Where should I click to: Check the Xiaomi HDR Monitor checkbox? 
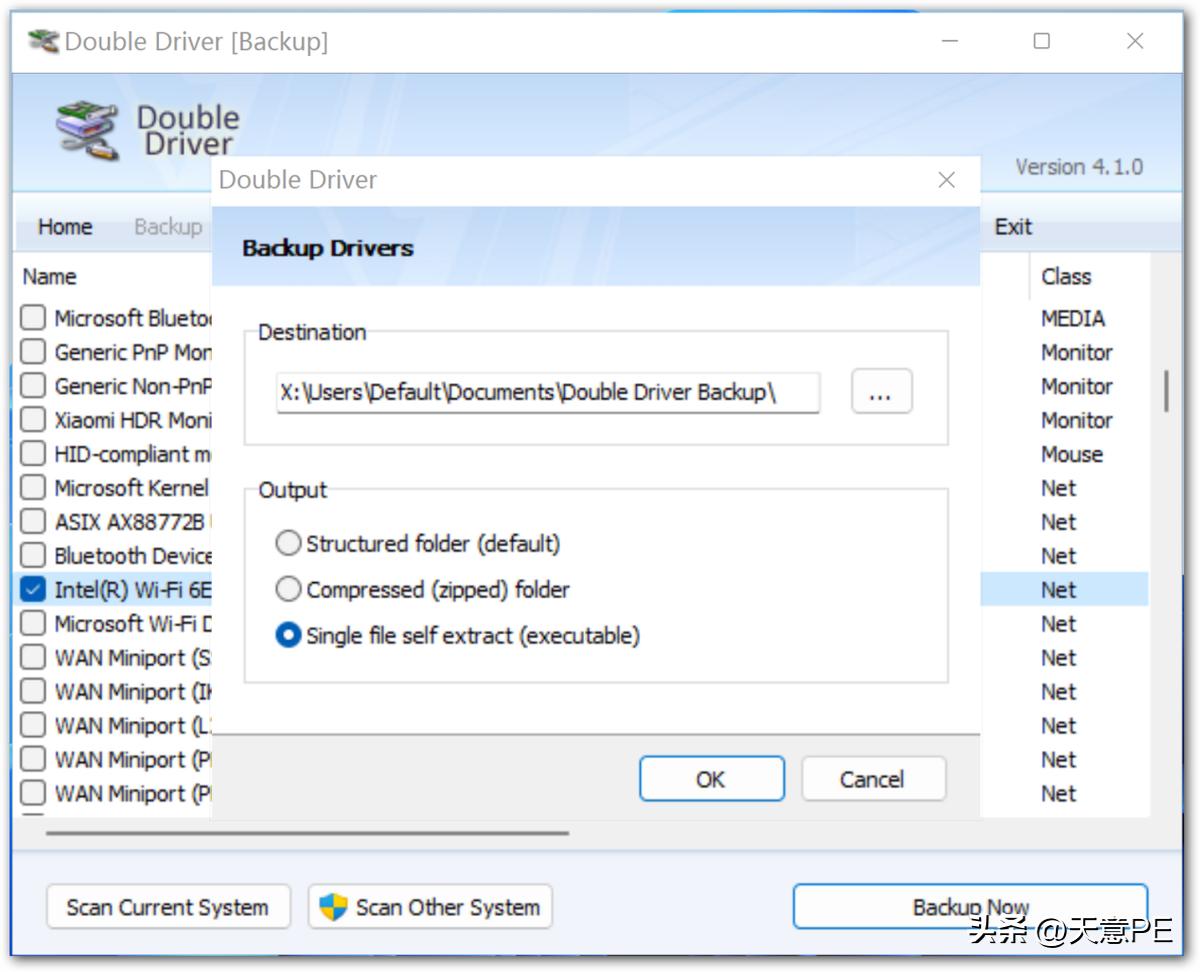33,420
